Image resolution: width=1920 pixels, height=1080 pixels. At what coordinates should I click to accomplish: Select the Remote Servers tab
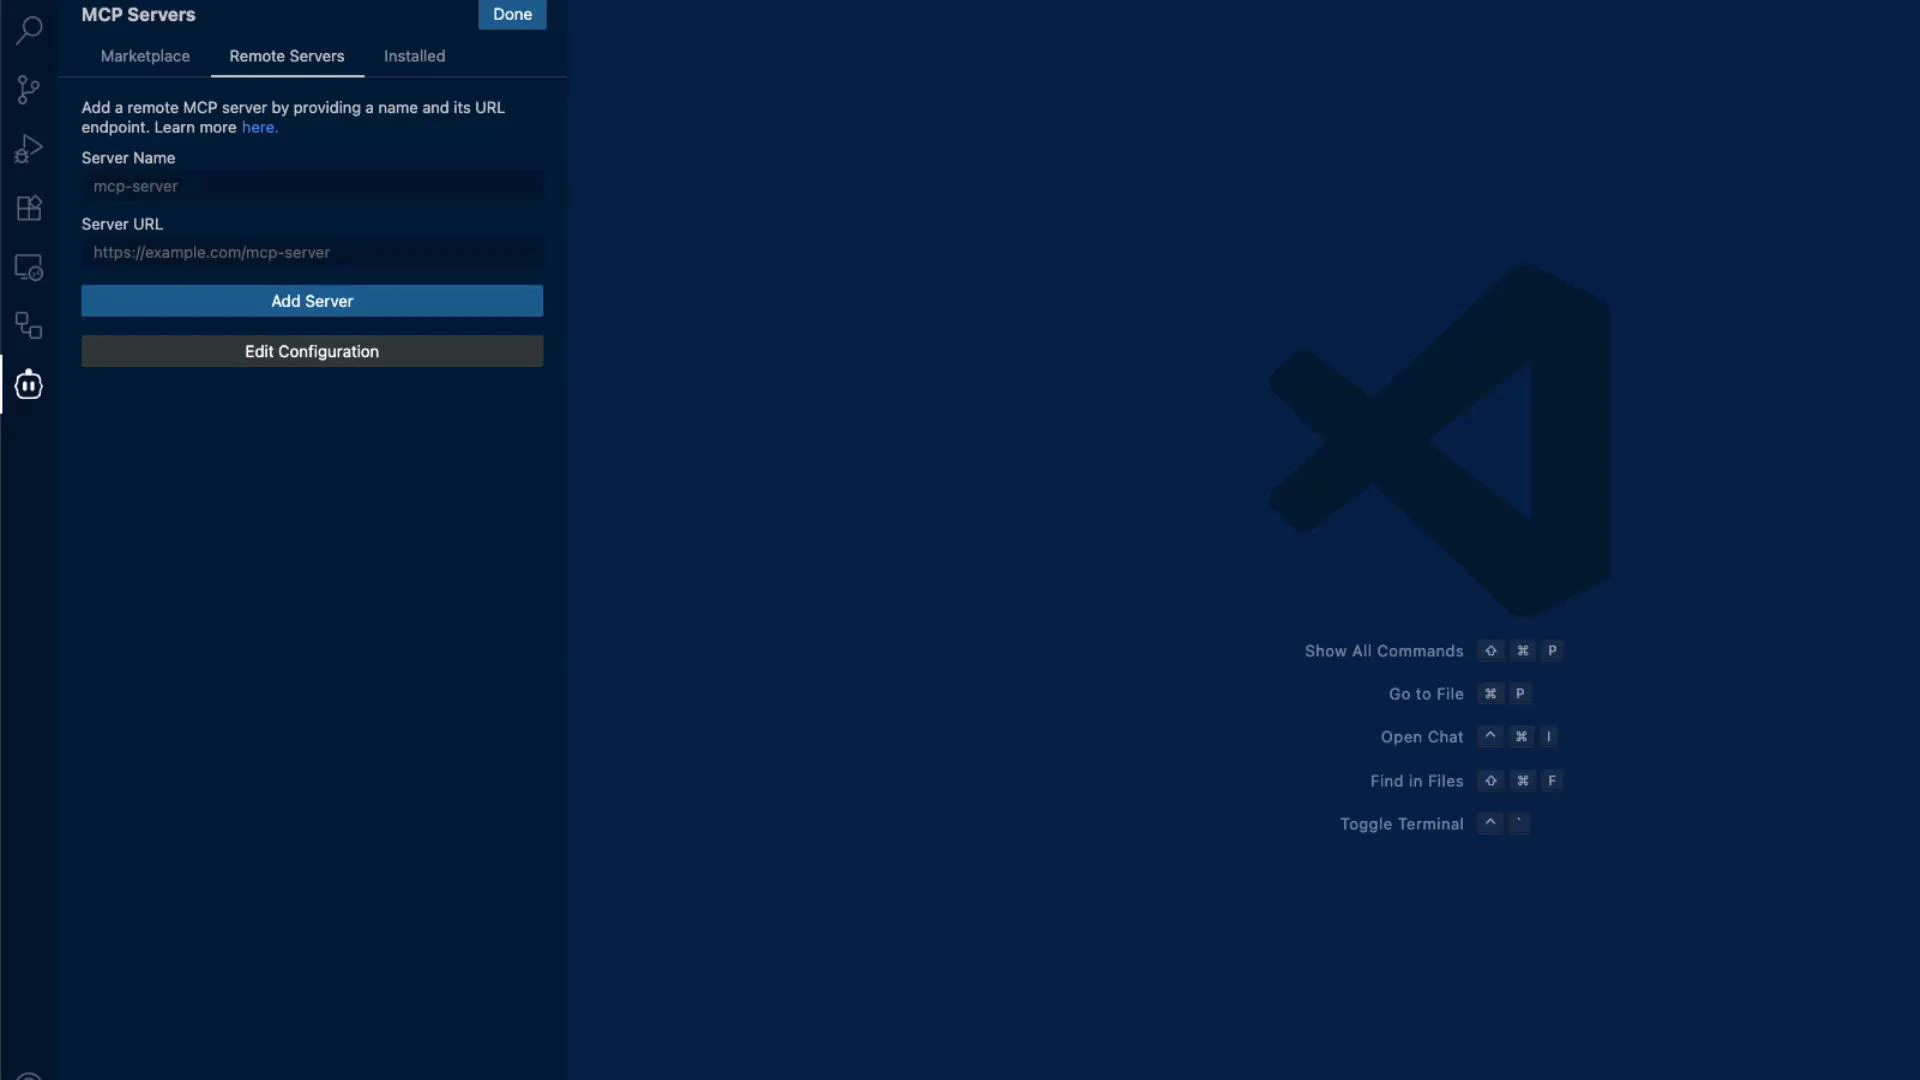(x=287, y=56)
